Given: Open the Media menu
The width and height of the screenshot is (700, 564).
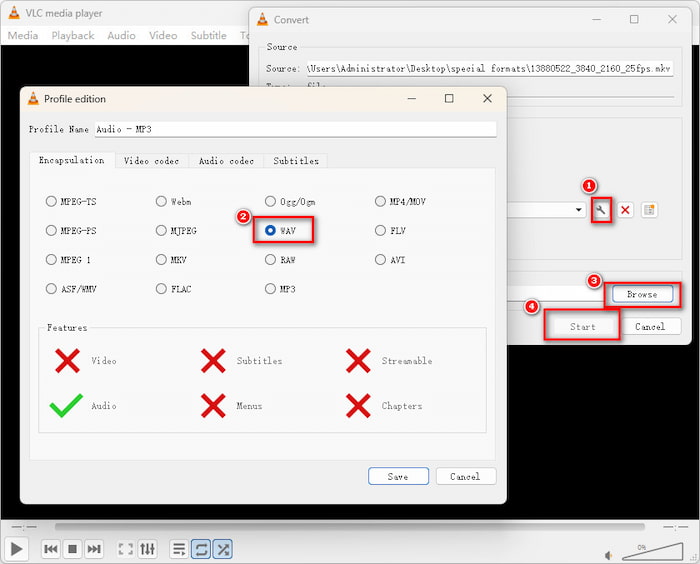Looking at the screenshot, I should [23, 35].
